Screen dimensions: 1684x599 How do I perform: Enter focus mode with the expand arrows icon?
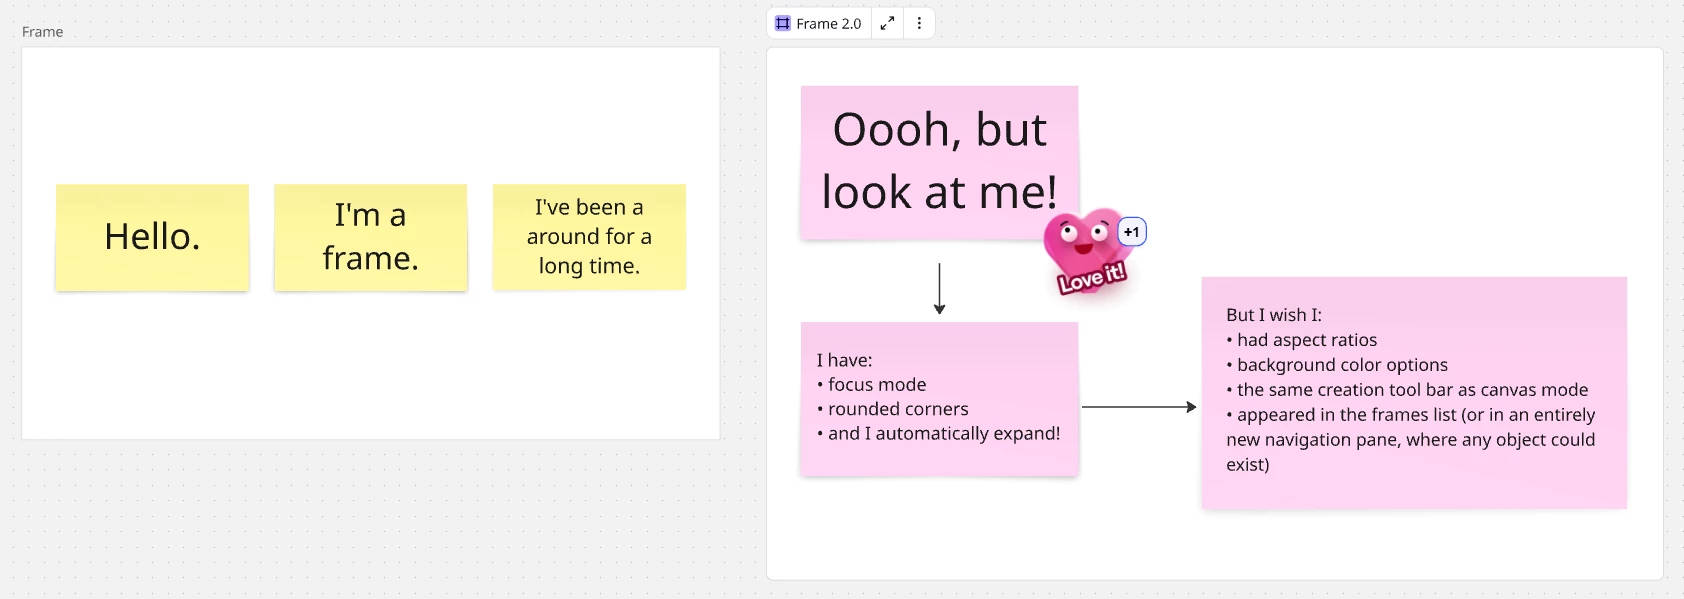(x=887, y=23)
